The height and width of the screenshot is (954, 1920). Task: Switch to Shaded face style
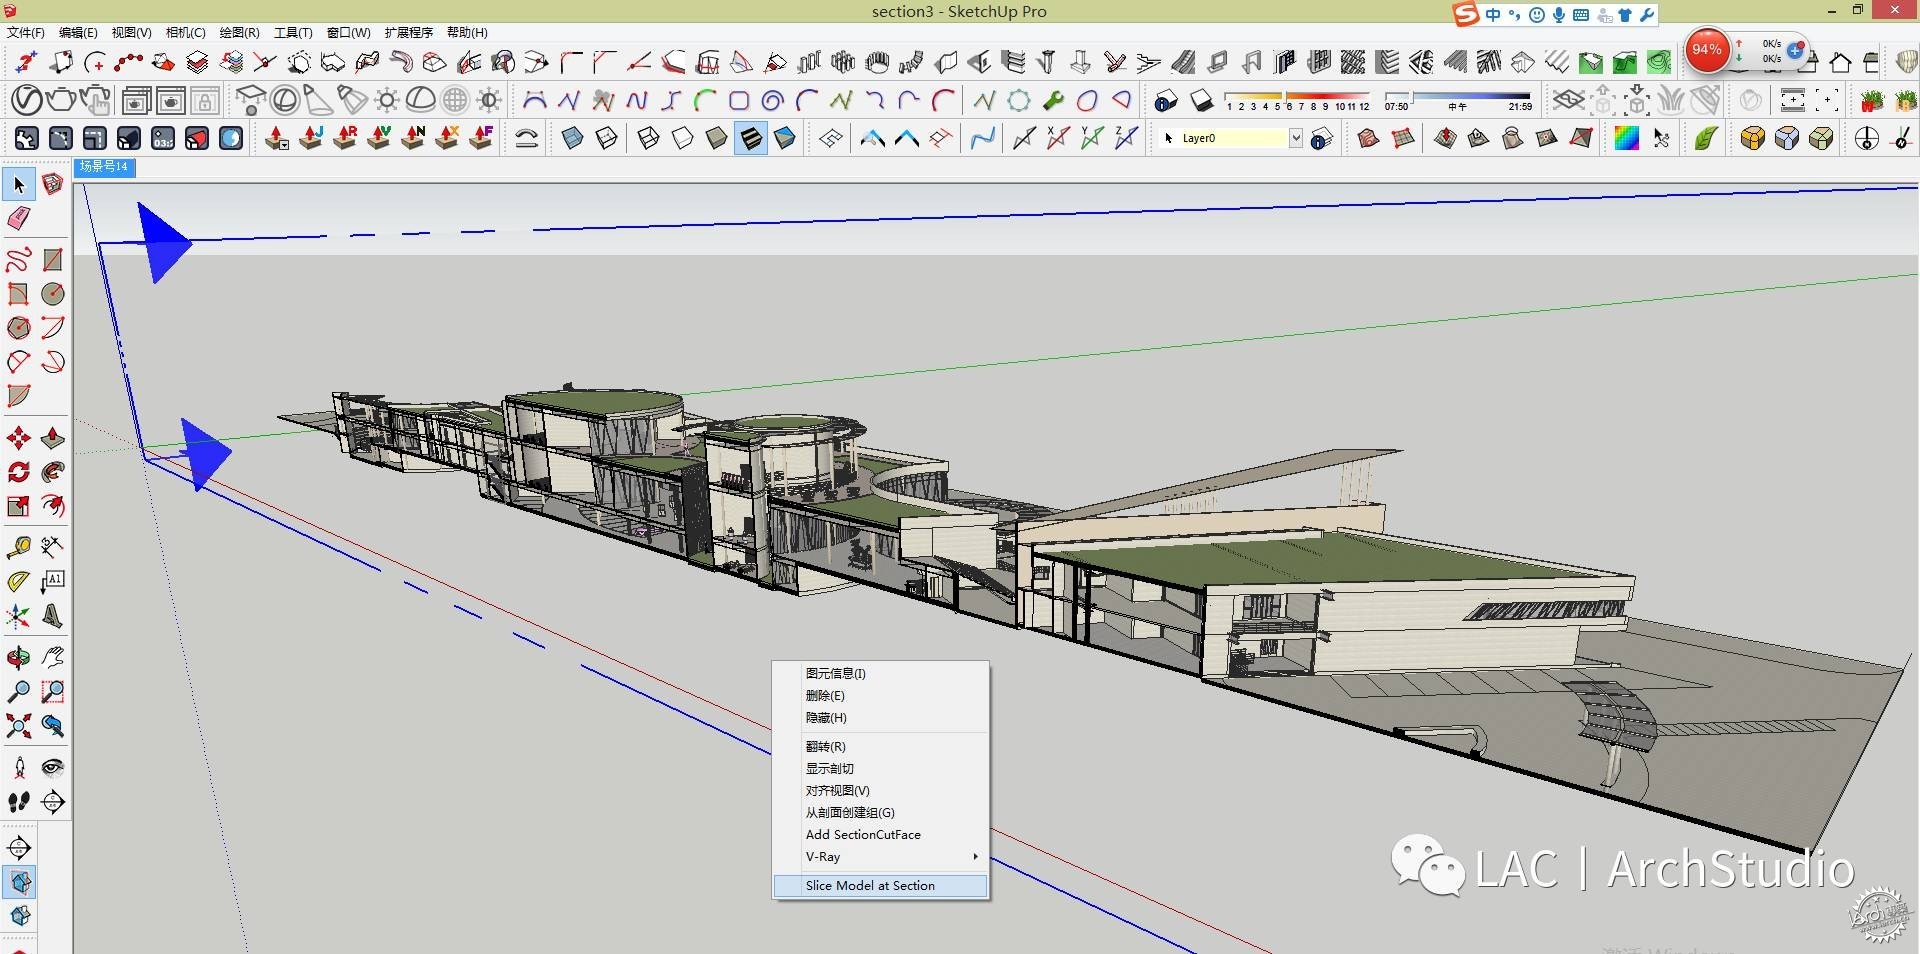click(x=717, y=138)
